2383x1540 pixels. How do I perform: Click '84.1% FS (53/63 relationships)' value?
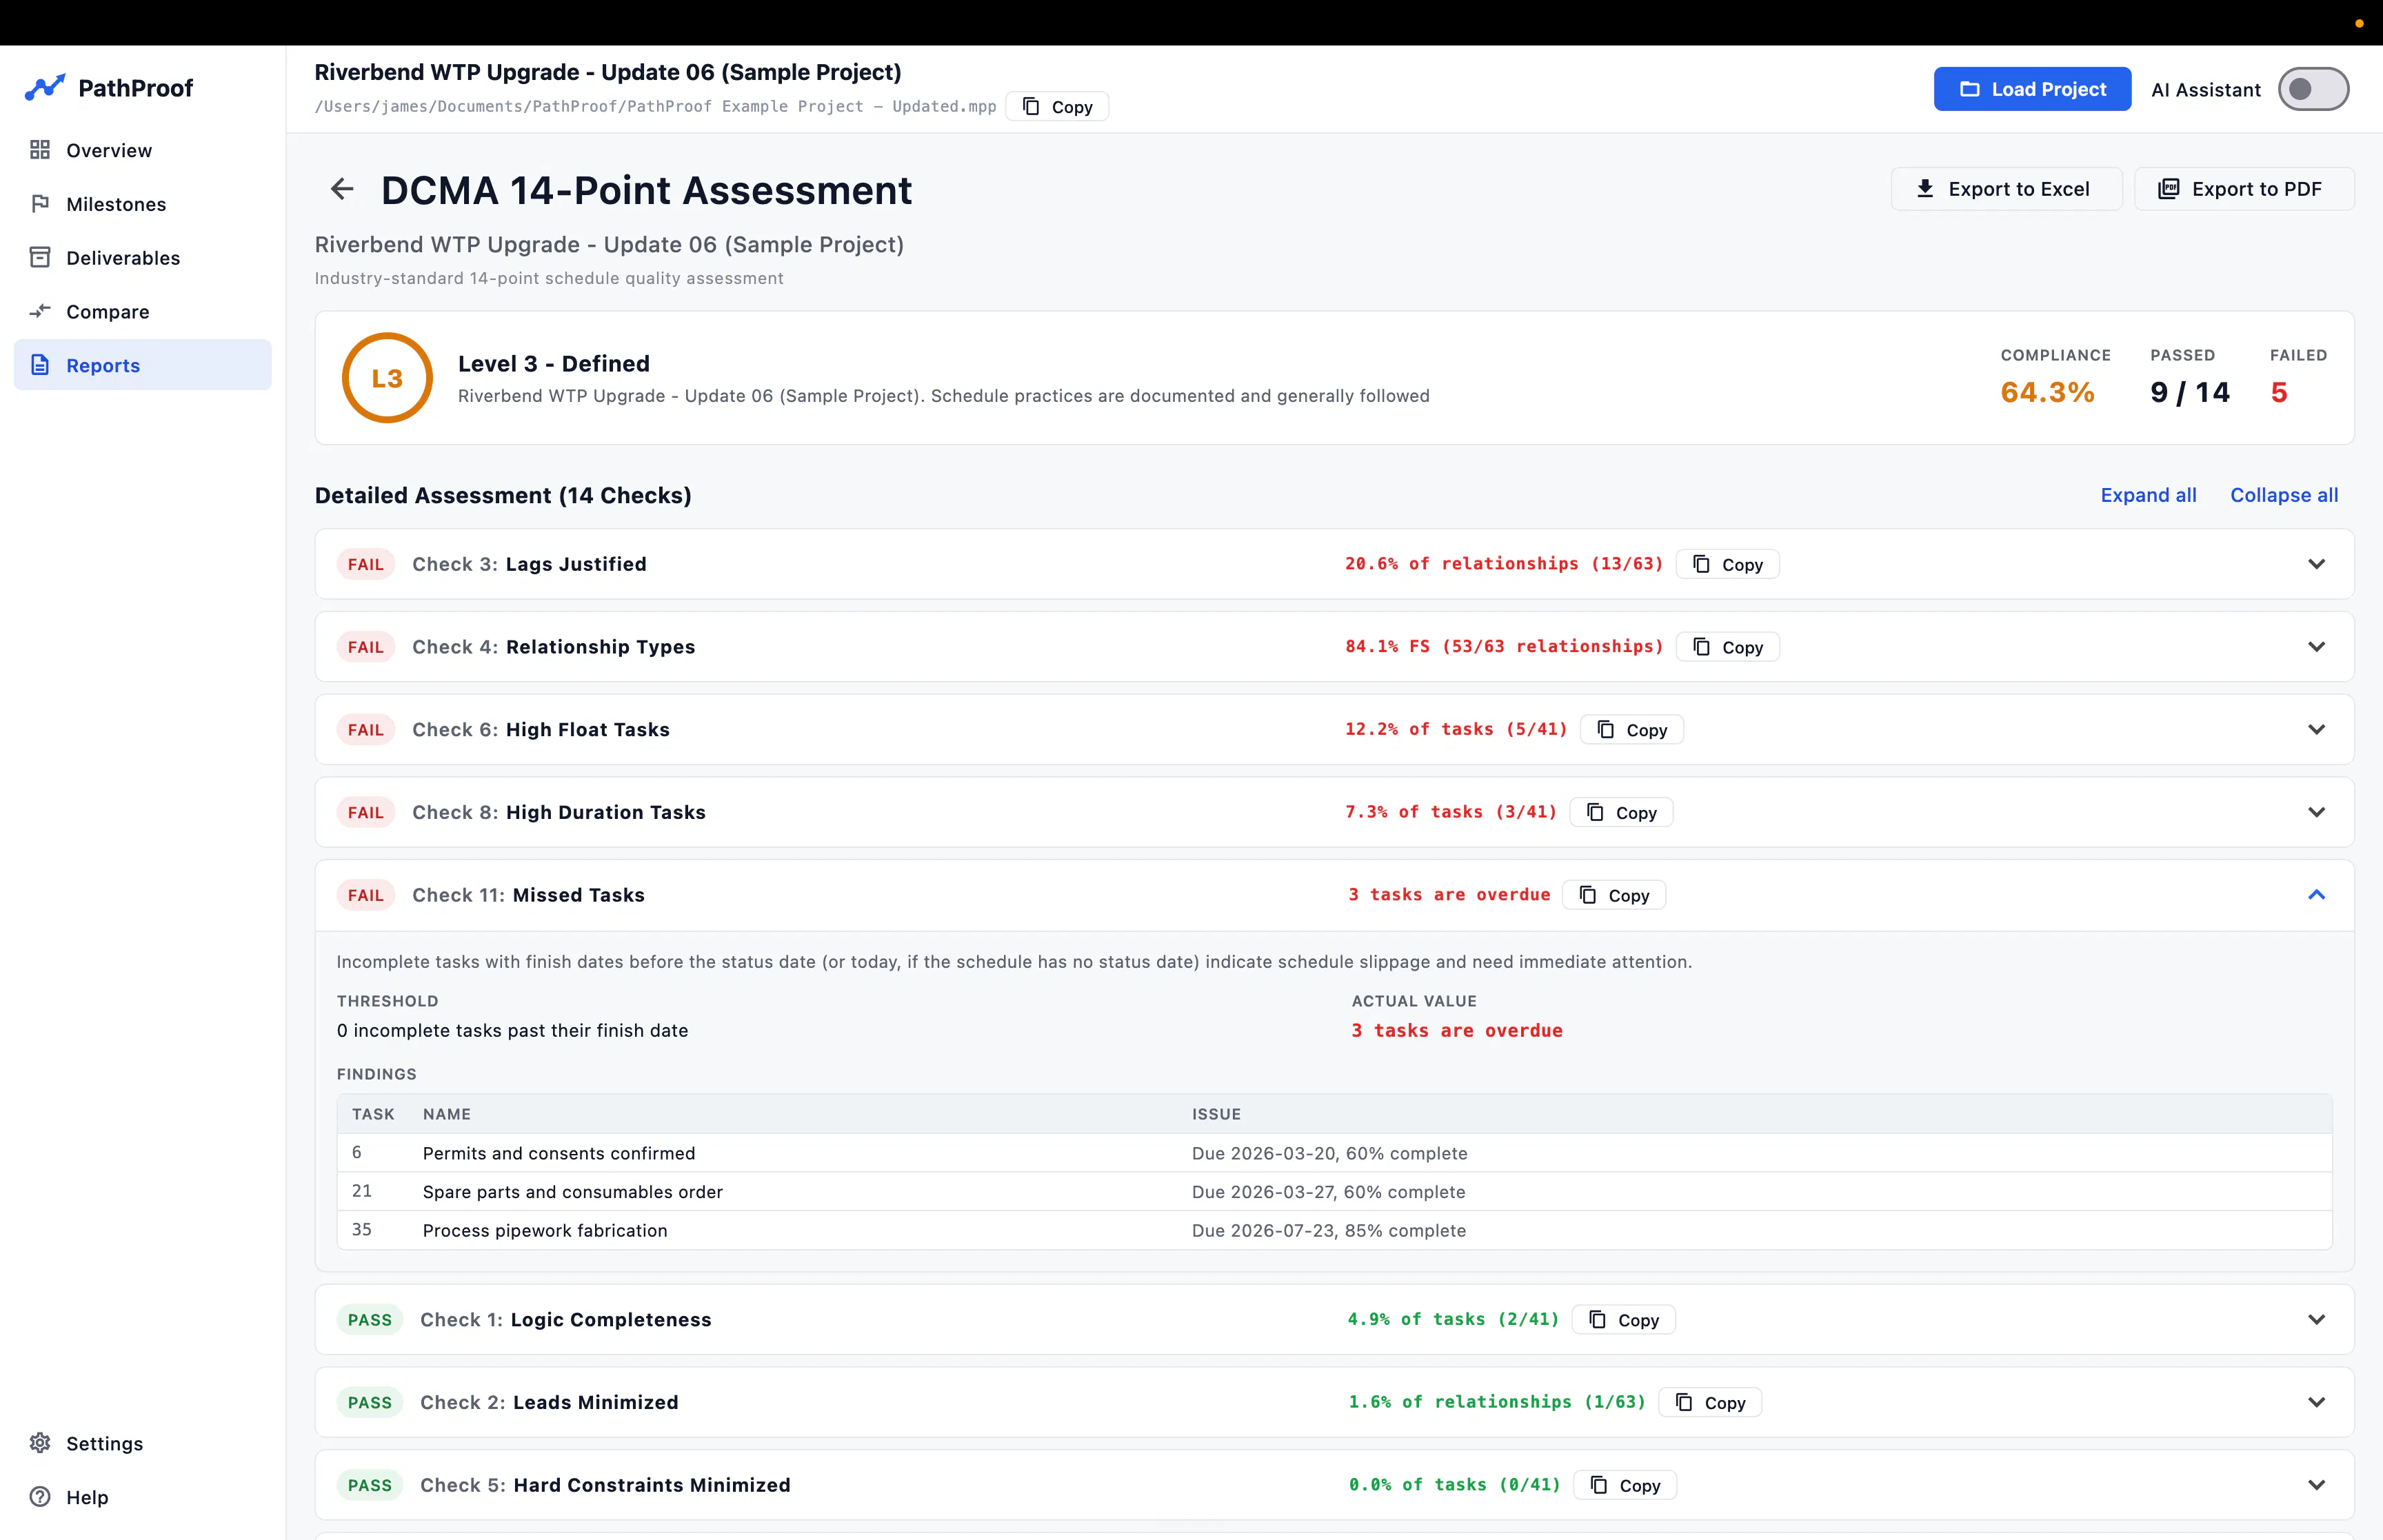[x=1504, y=647]
